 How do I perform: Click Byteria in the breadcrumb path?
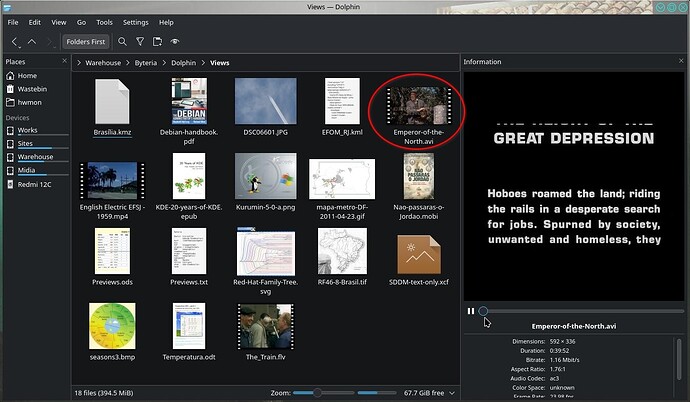[x=146, y=63]
